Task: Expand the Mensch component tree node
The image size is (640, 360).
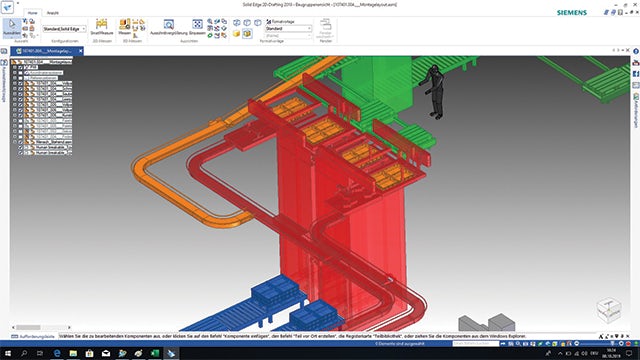Action: [x=15, y=142]
